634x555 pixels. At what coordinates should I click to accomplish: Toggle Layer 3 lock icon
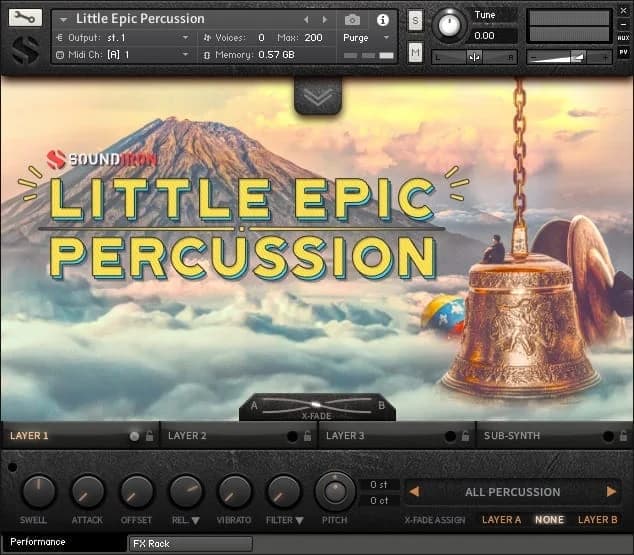(465, 436)
